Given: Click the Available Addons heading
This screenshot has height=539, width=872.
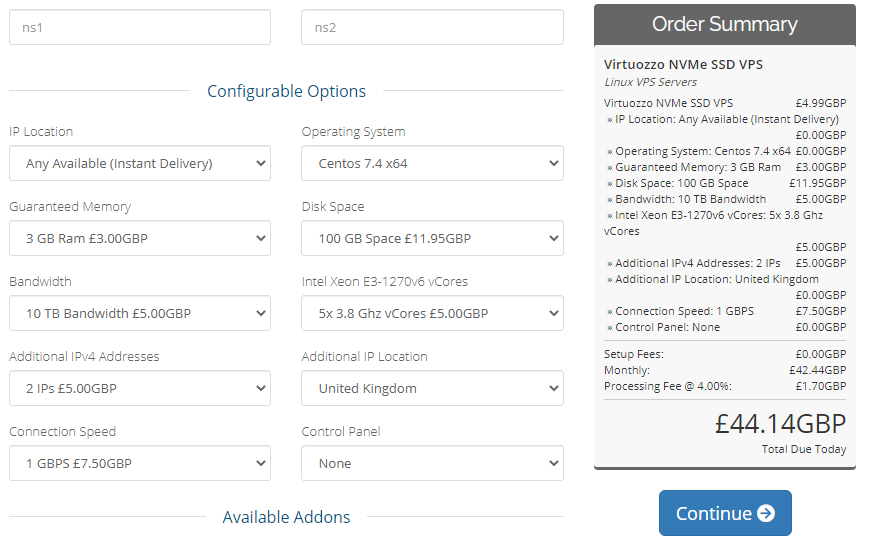Looking at the screenshot, I should point(286,517).
